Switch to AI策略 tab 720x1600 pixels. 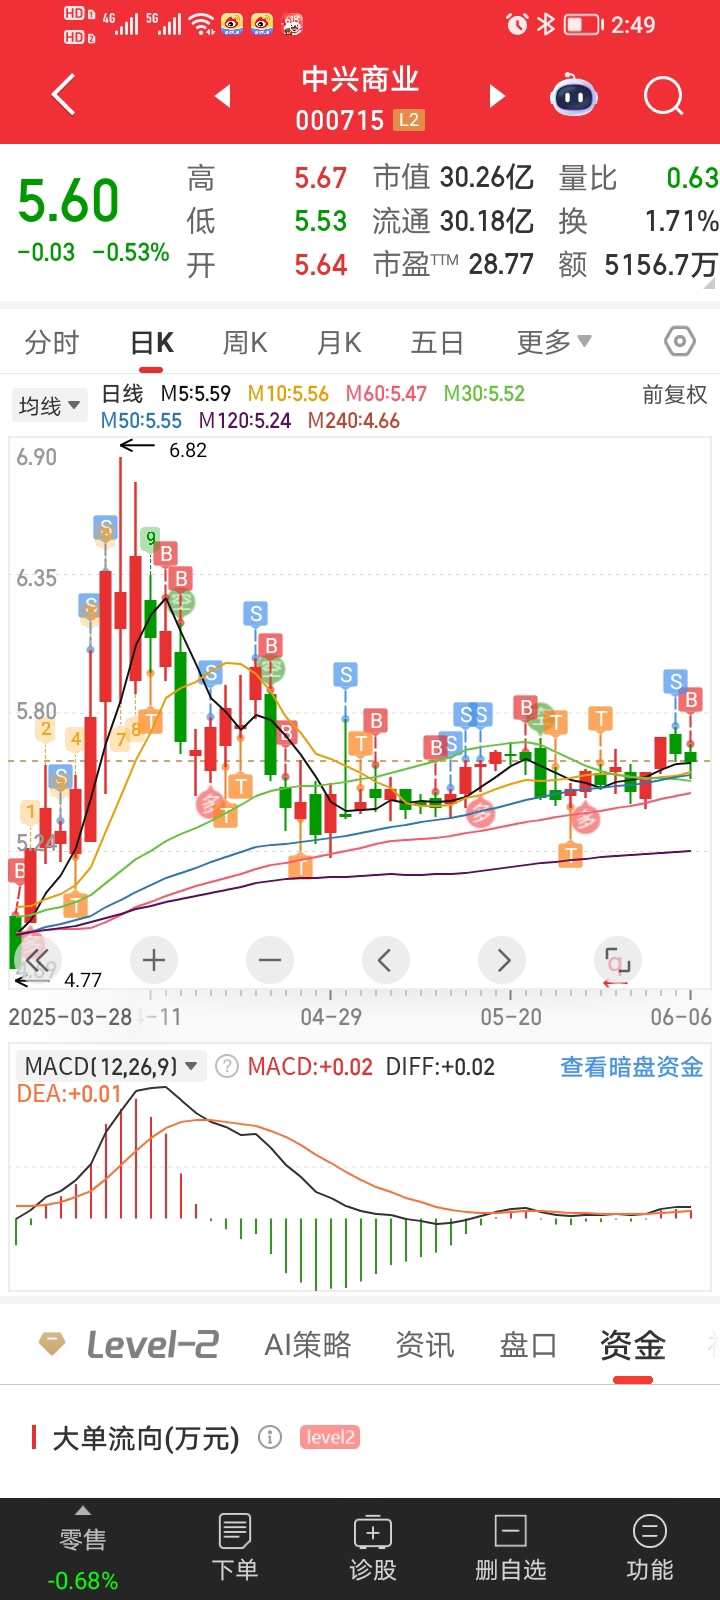(308, 1345)
